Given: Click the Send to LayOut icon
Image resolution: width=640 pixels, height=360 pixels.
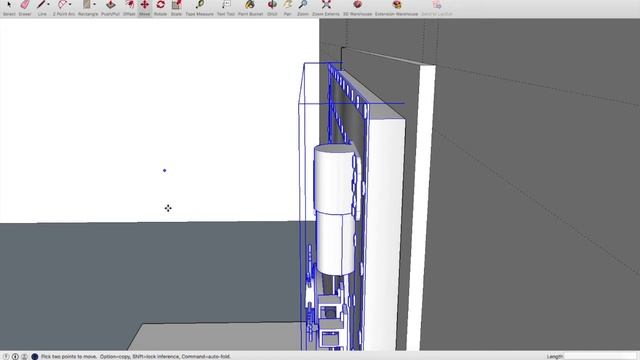Looking at the screenshot, I should point(437,5).
